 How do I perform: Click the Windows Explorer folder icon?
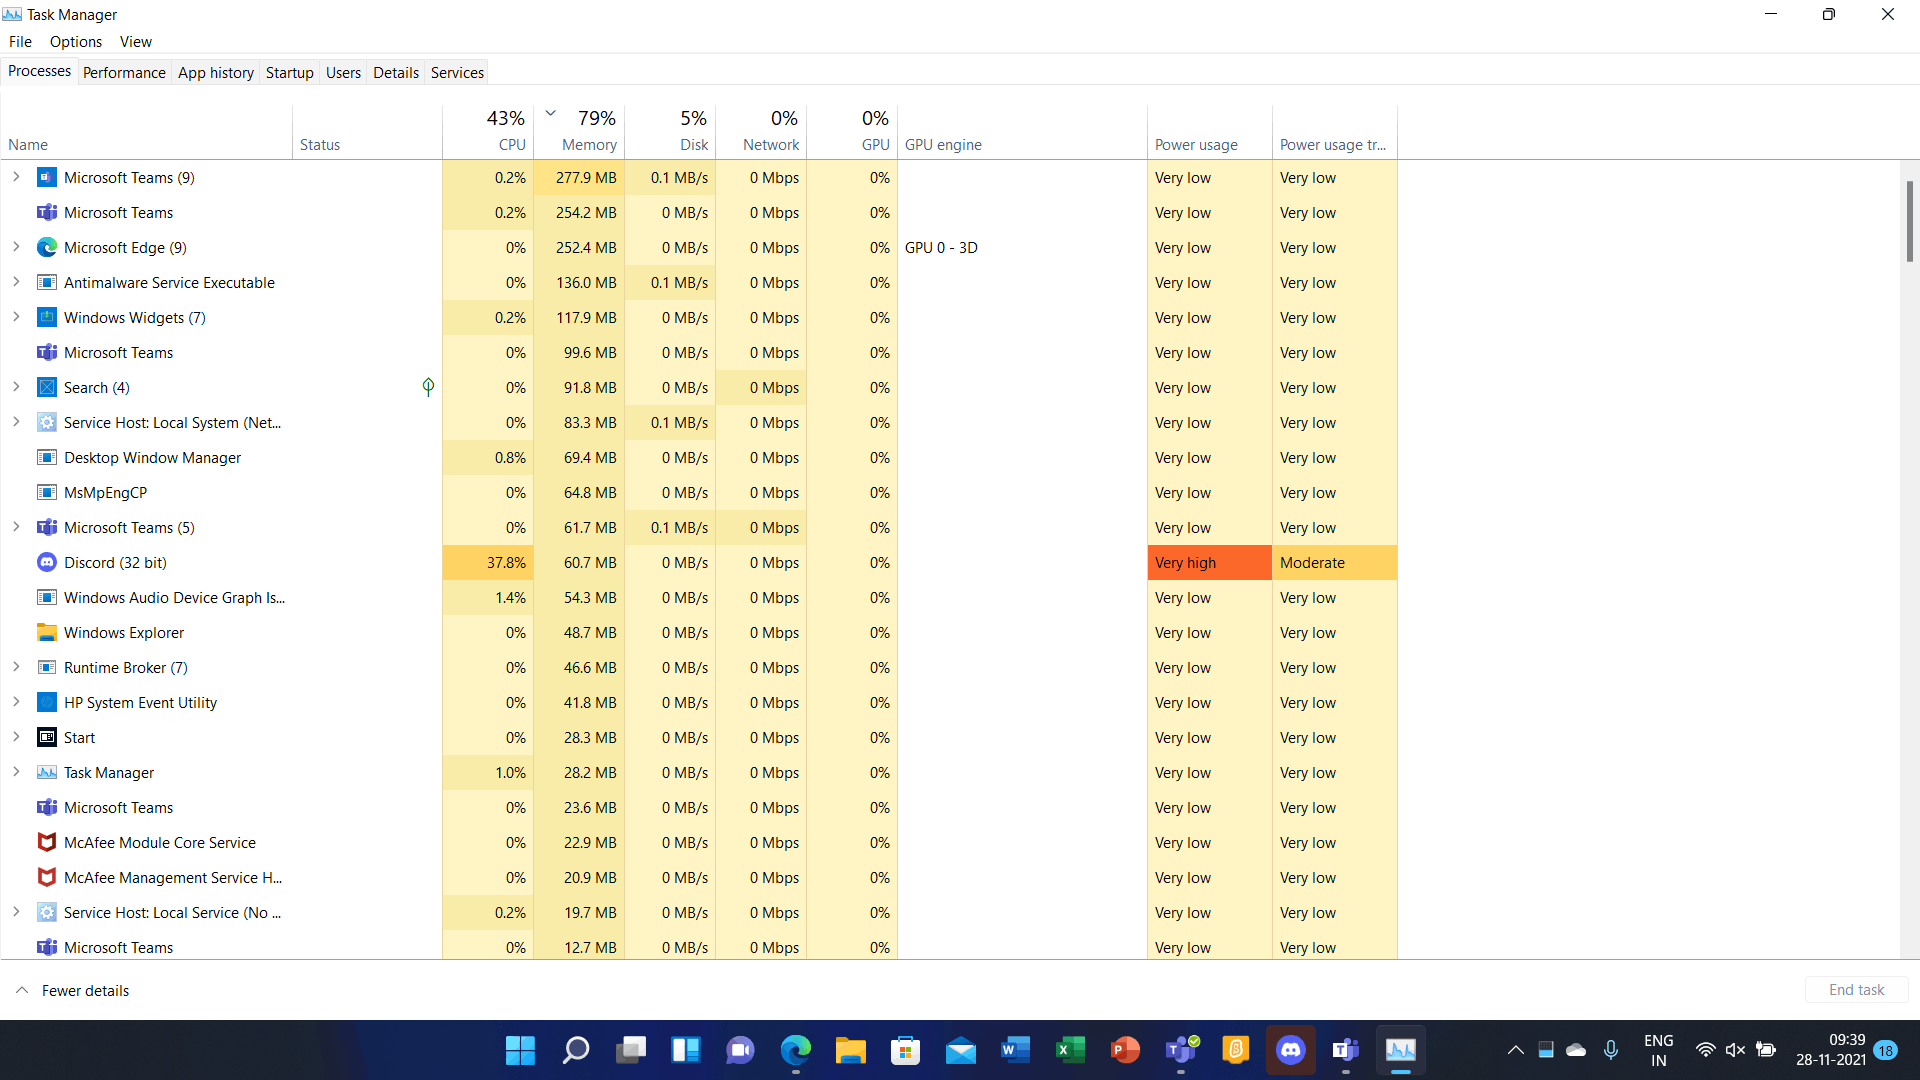click(x=47, y=633)
